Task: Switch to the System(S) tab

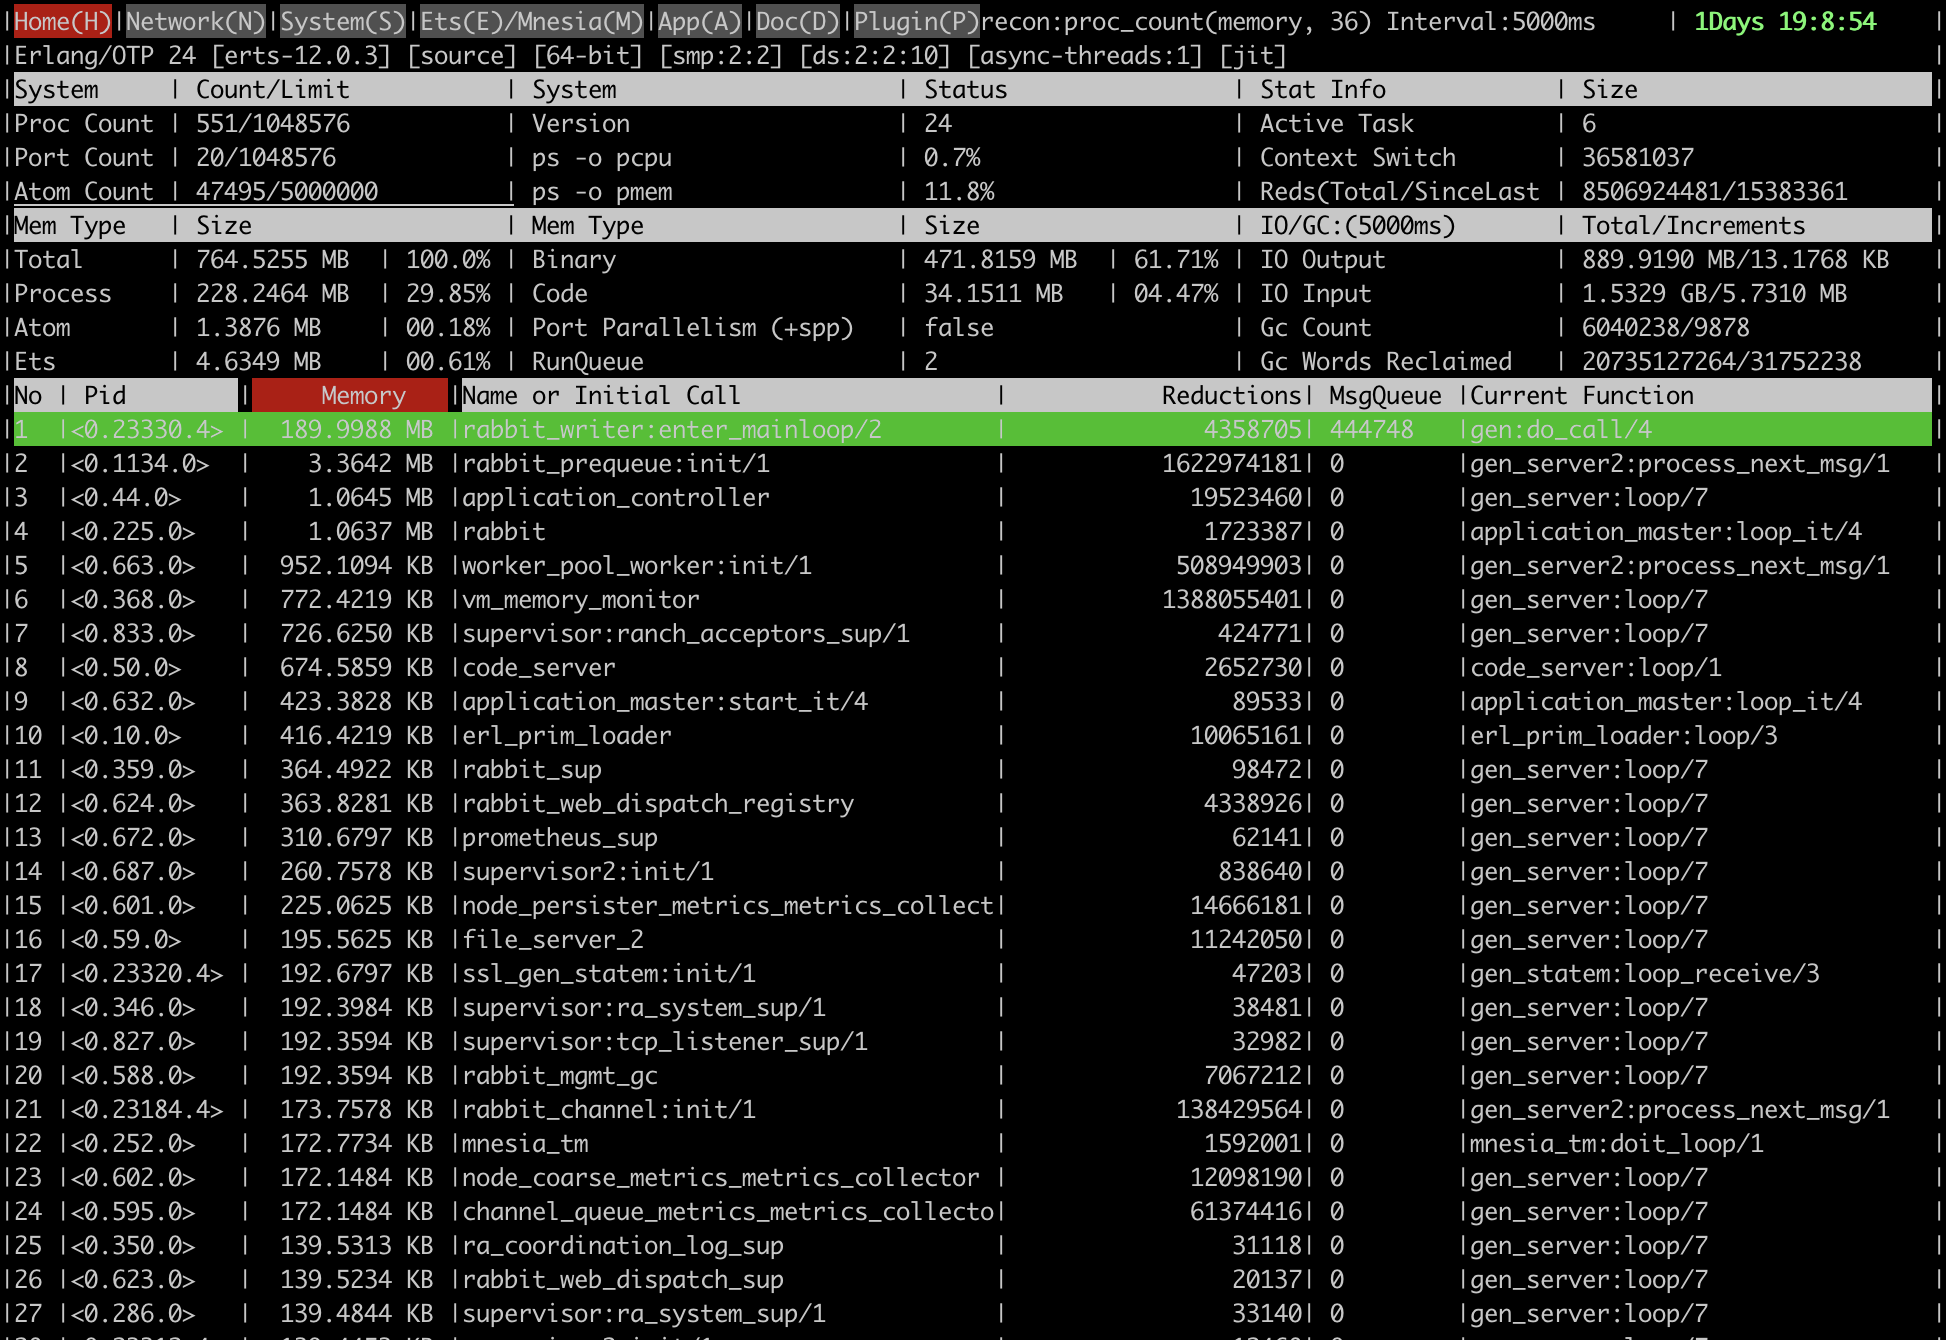Action: pos(342,21)
